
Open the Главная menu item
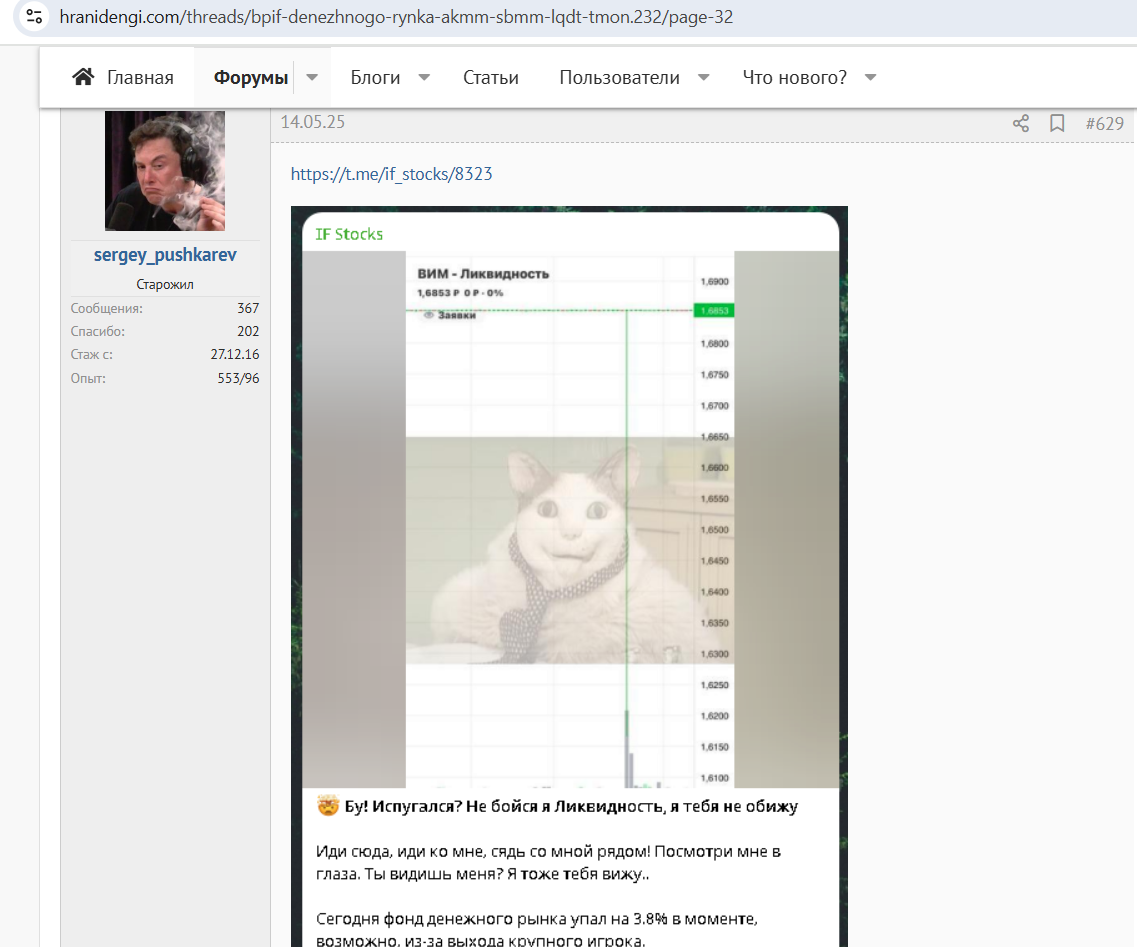click(140, 78)
